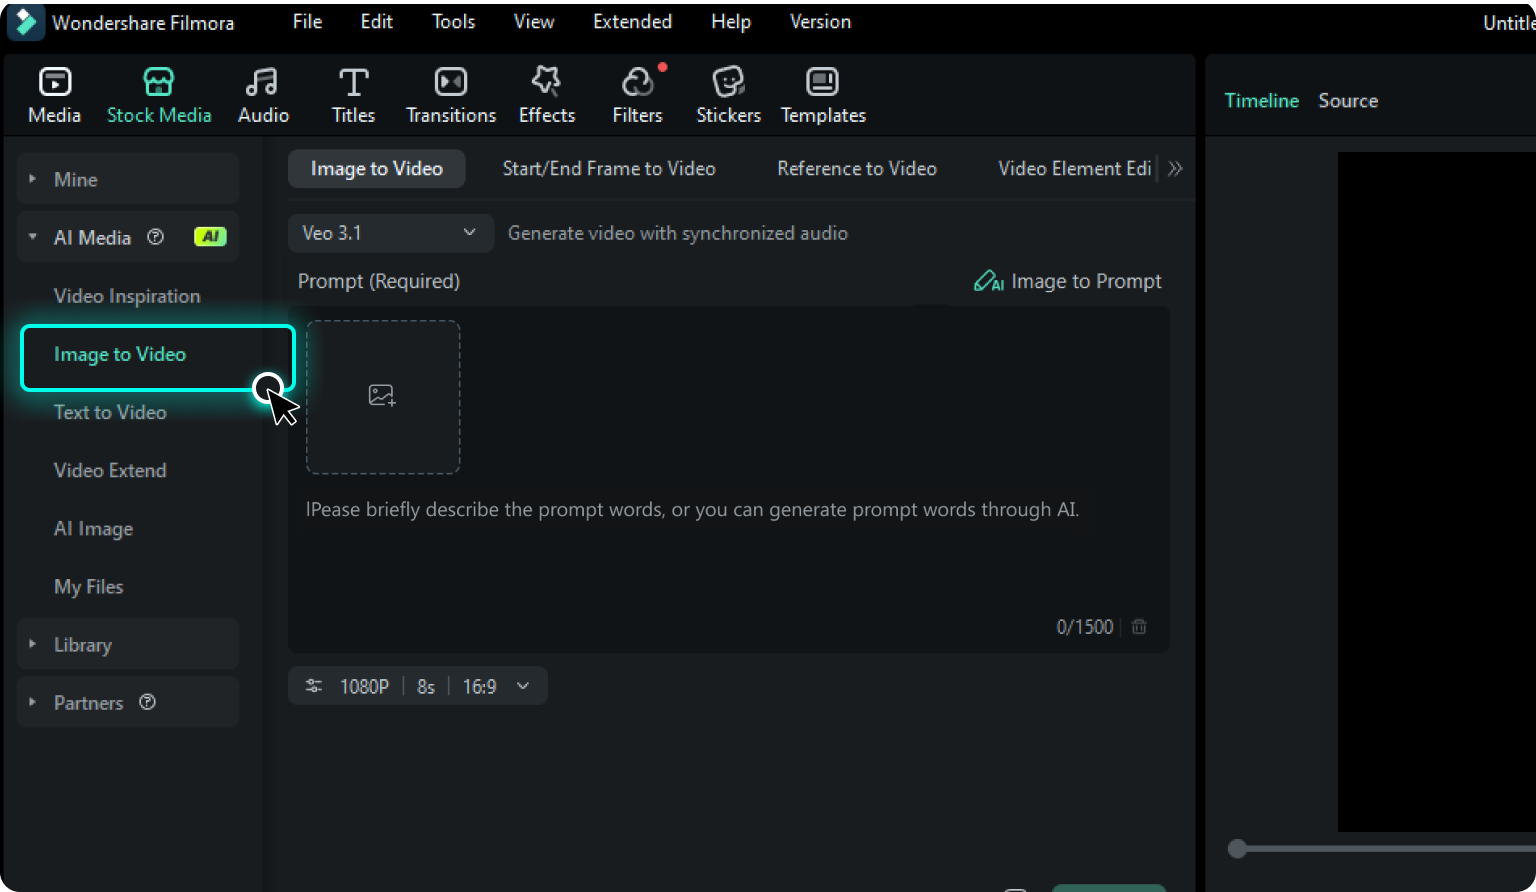Clear the prompt with the trash icon
This screenshot has height=892, width=1536.
coord(1139,627)
